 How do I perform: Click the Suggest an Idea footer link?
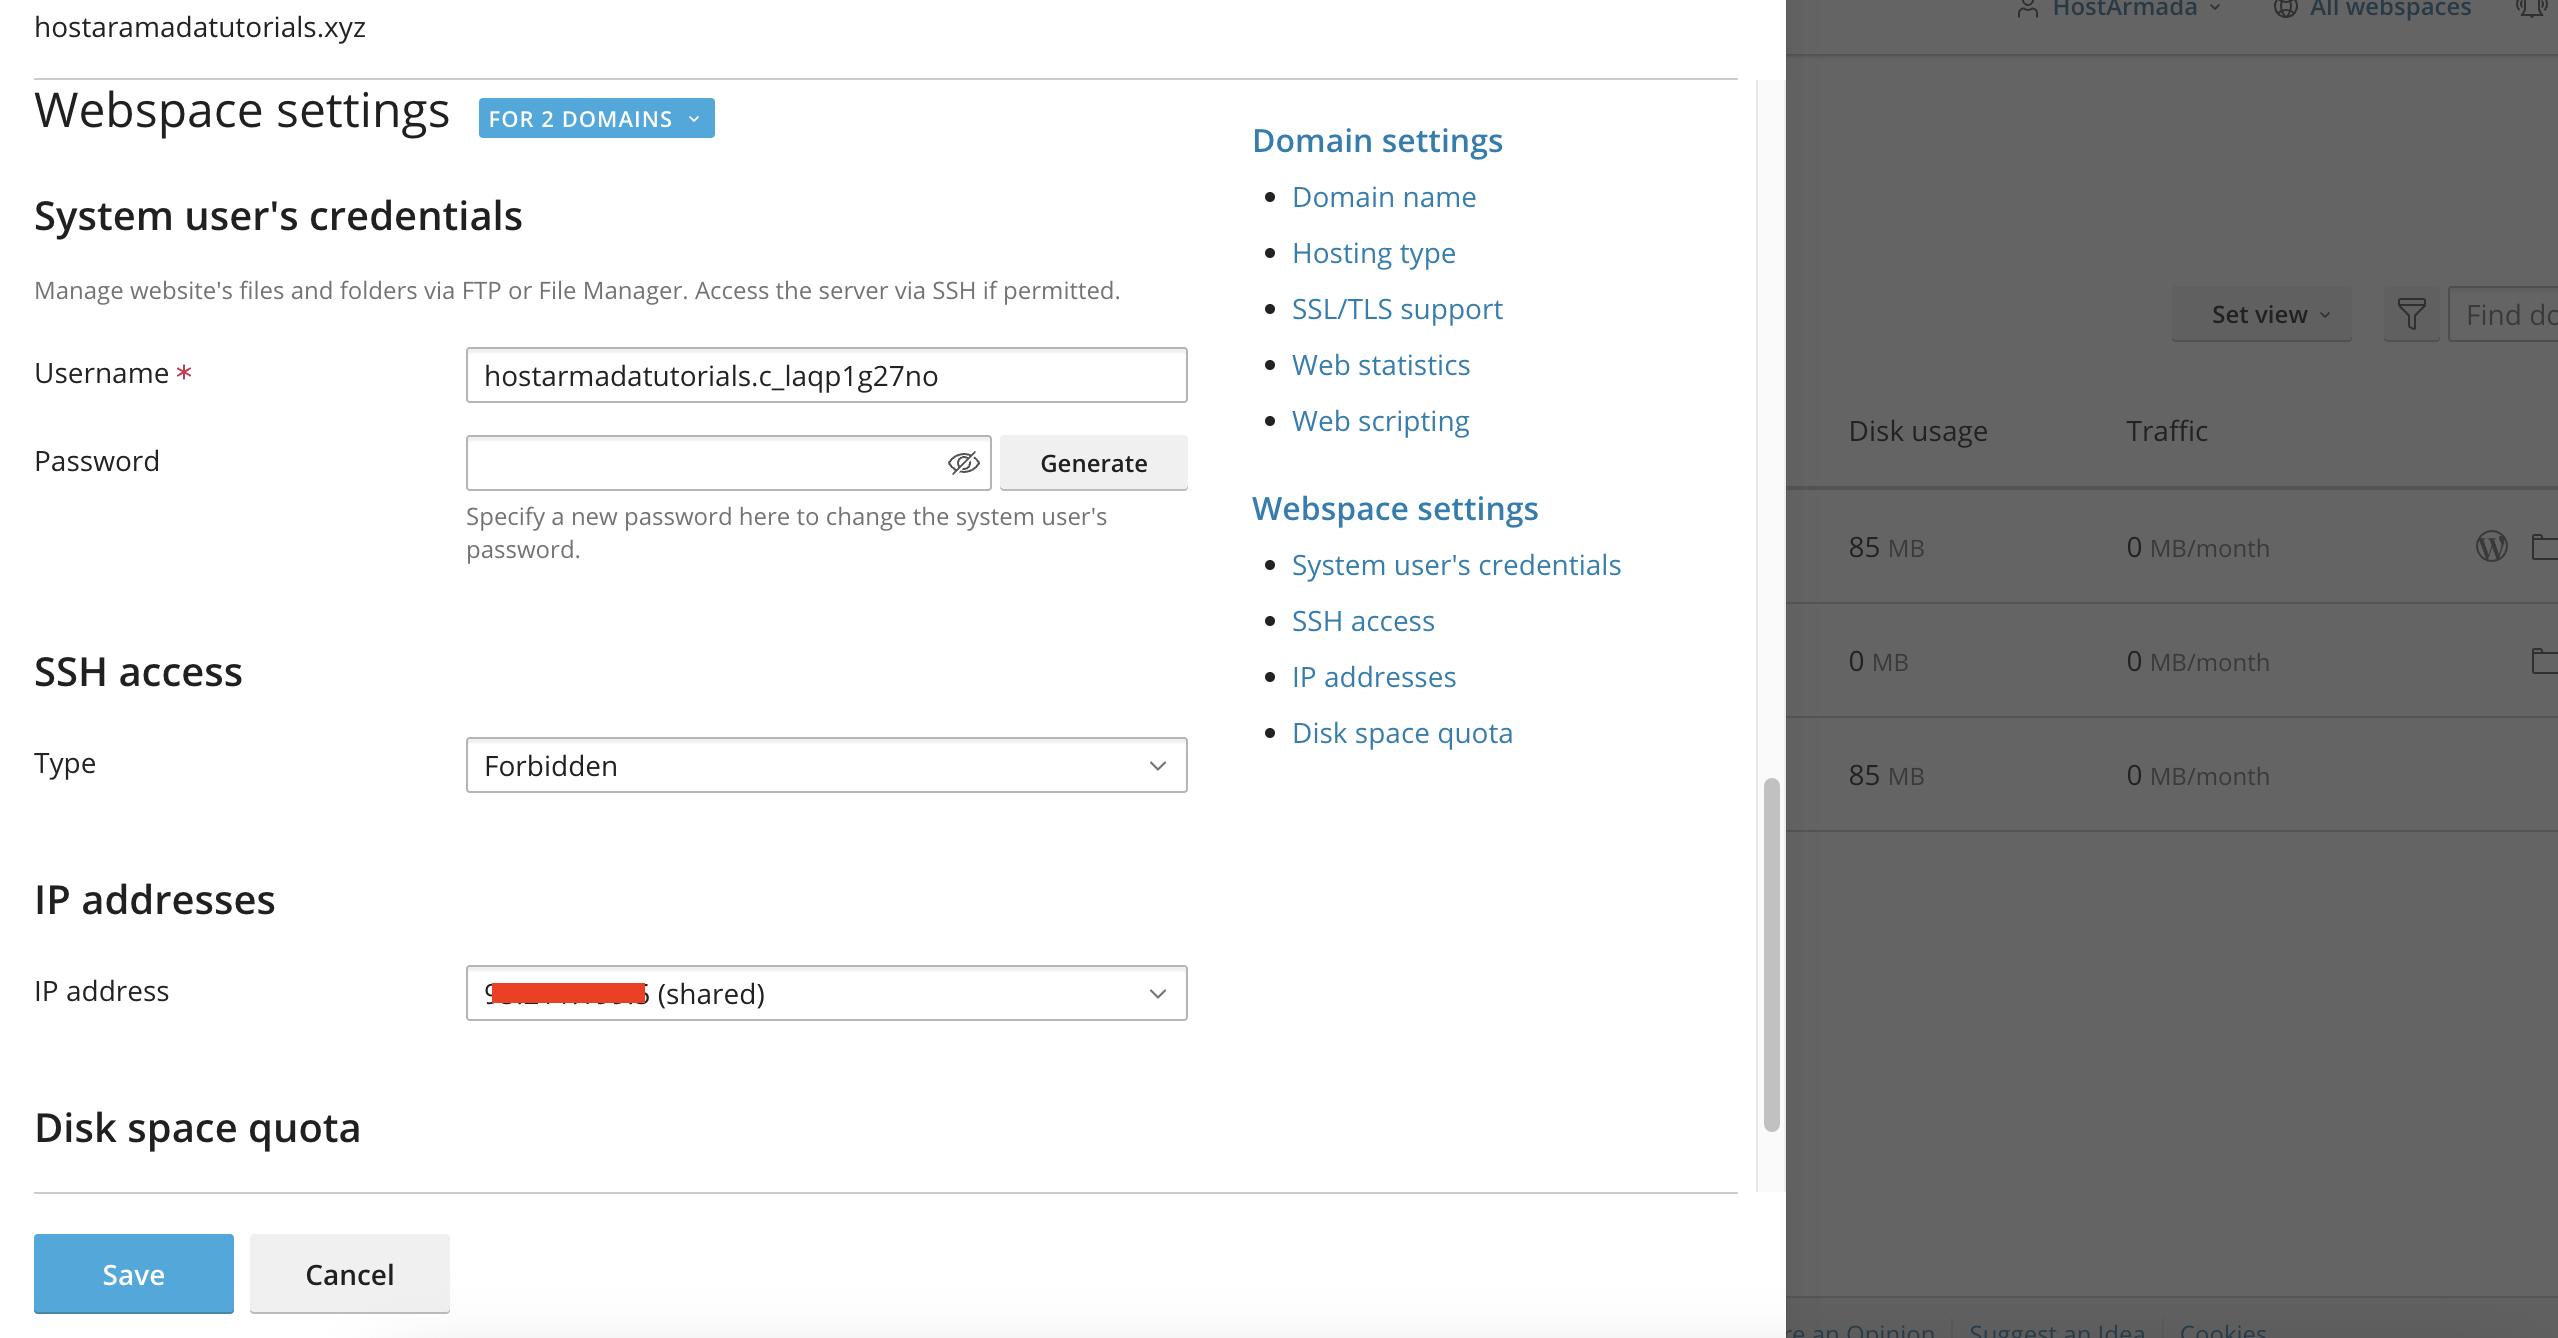click(x=2057, y=1329)
